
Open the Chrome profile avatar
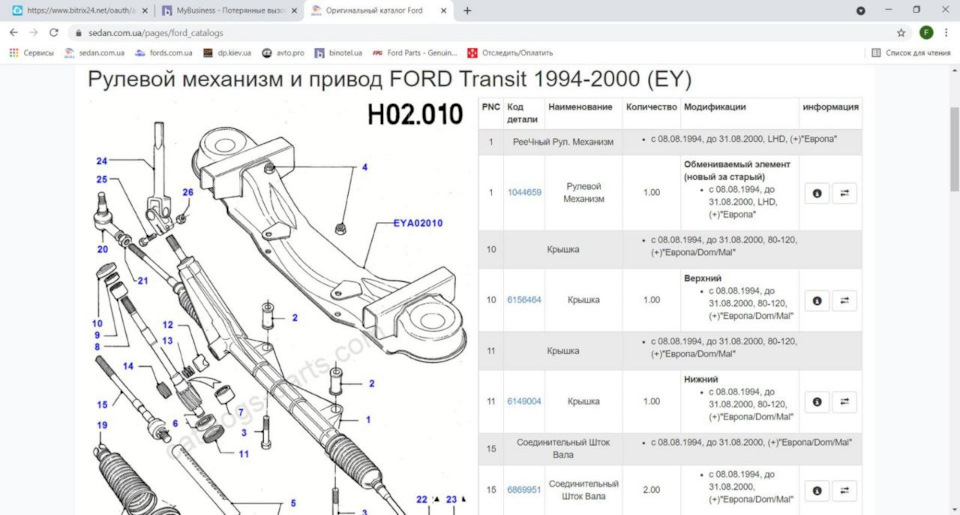pyautogui.click(x=926, y=32)
